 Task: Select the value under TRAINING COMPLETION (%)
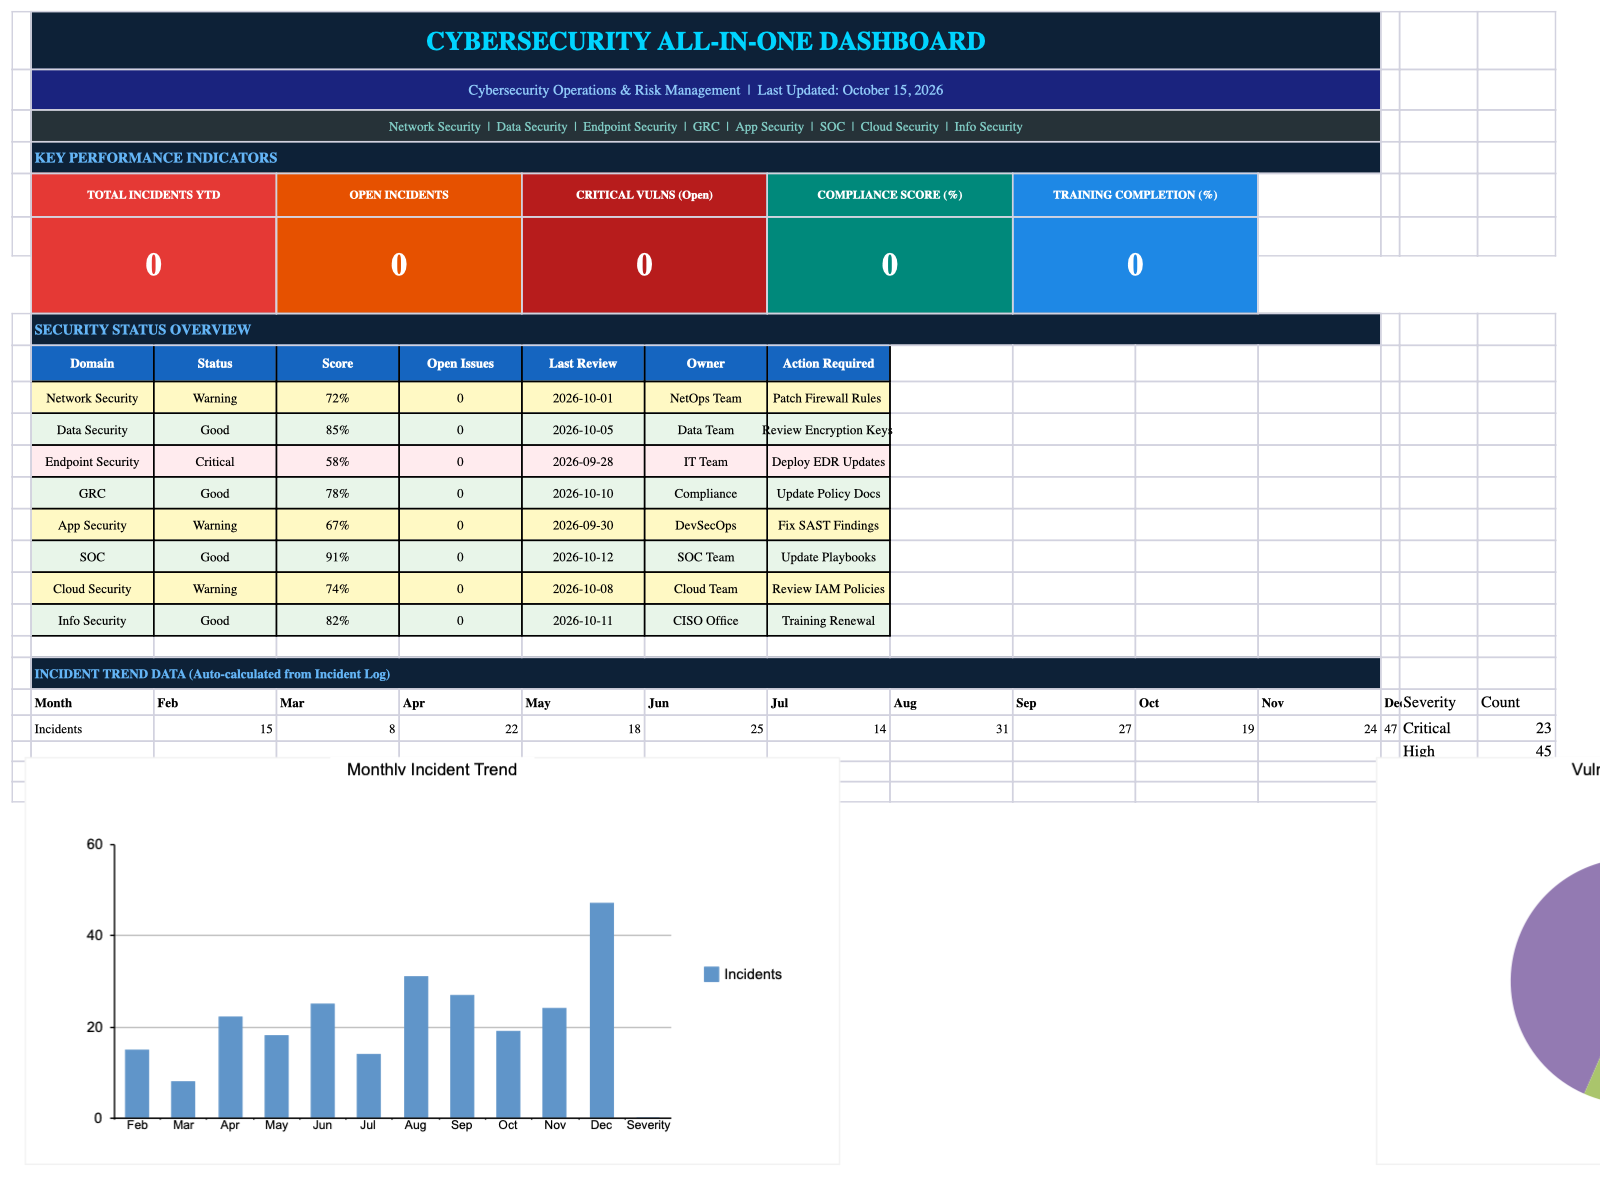(1135, 265)
